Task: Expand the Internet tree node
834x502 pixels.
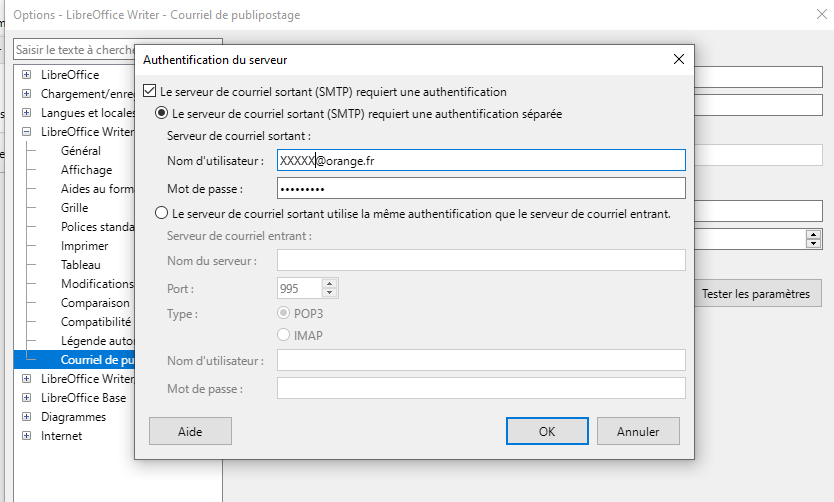Action: (x=27, y=436)
